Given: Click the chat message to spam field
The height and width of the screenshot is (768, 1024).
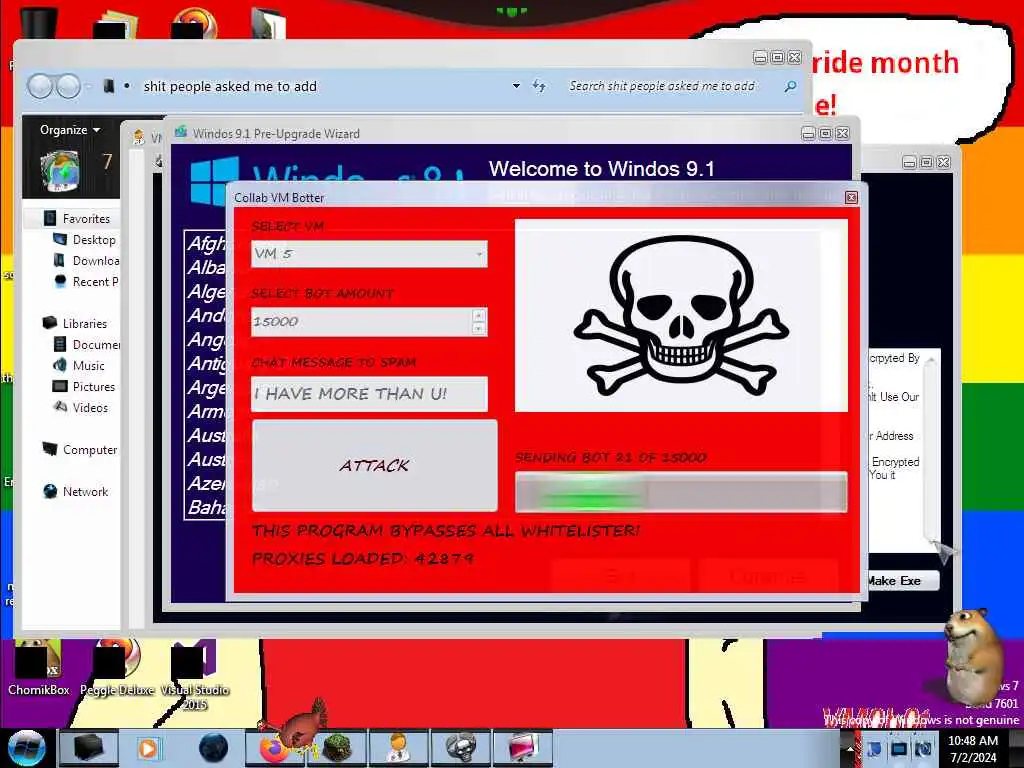Looking at the screenshot, I should (x=369, y=394).
